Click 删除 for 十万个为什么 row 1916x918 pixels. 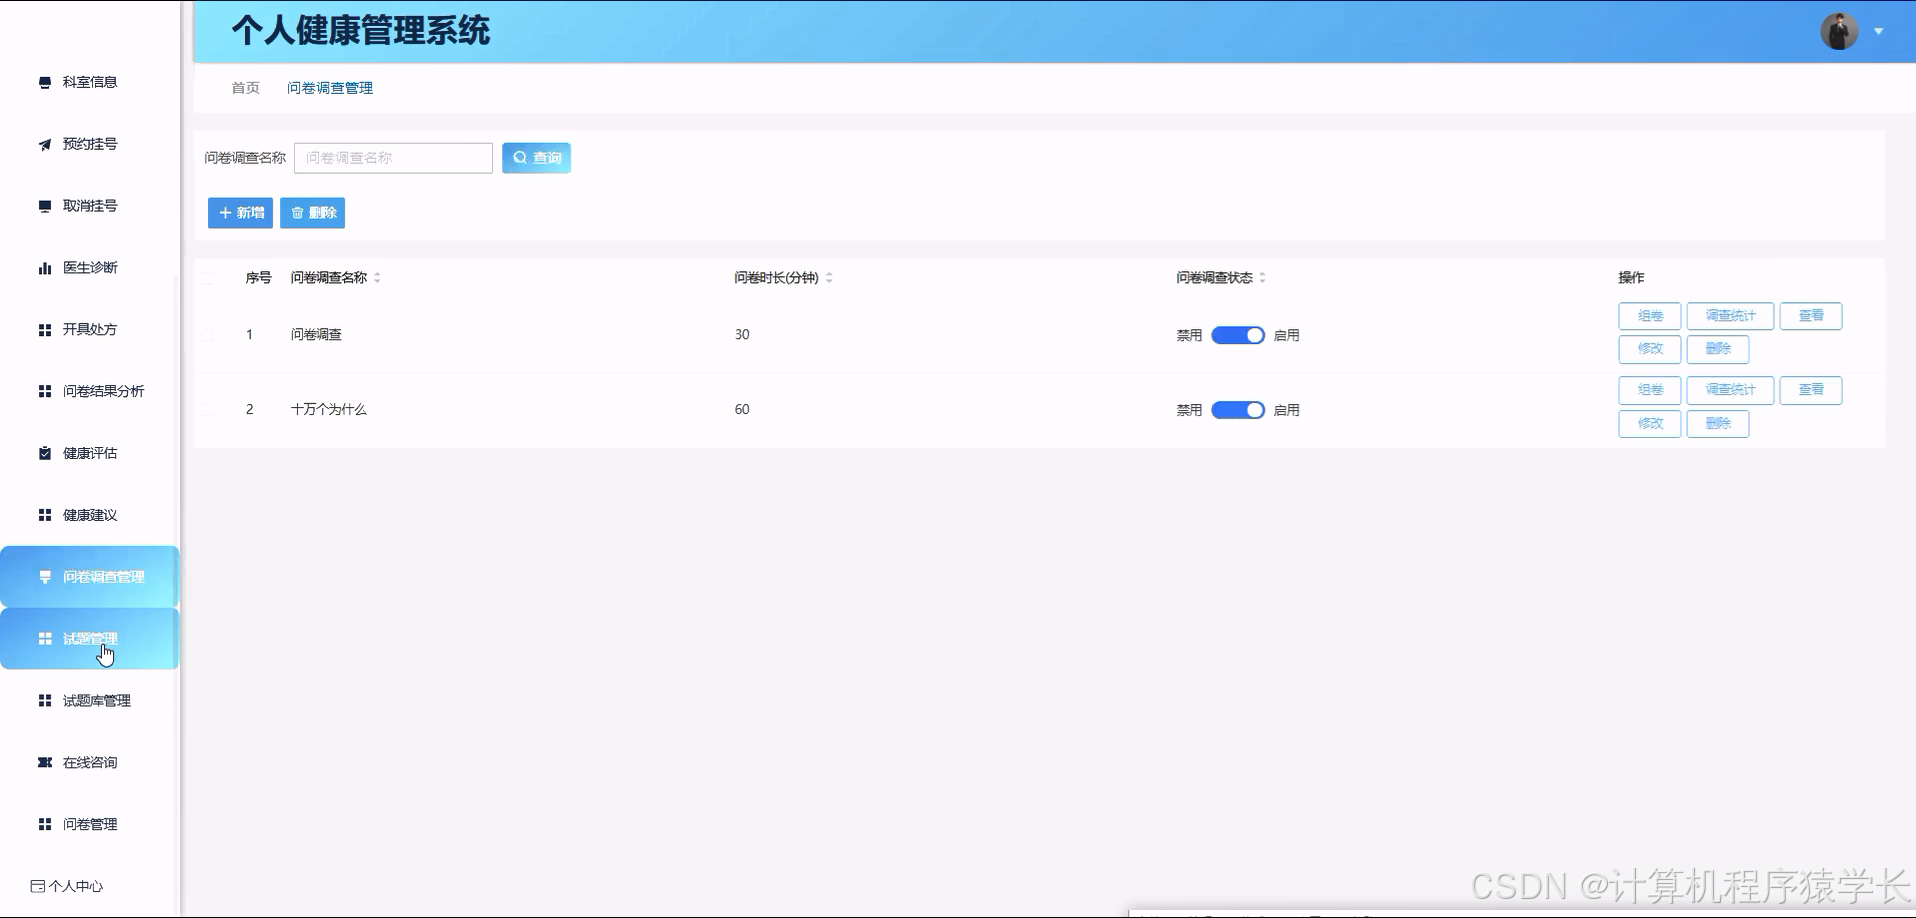click(1718, 424)
